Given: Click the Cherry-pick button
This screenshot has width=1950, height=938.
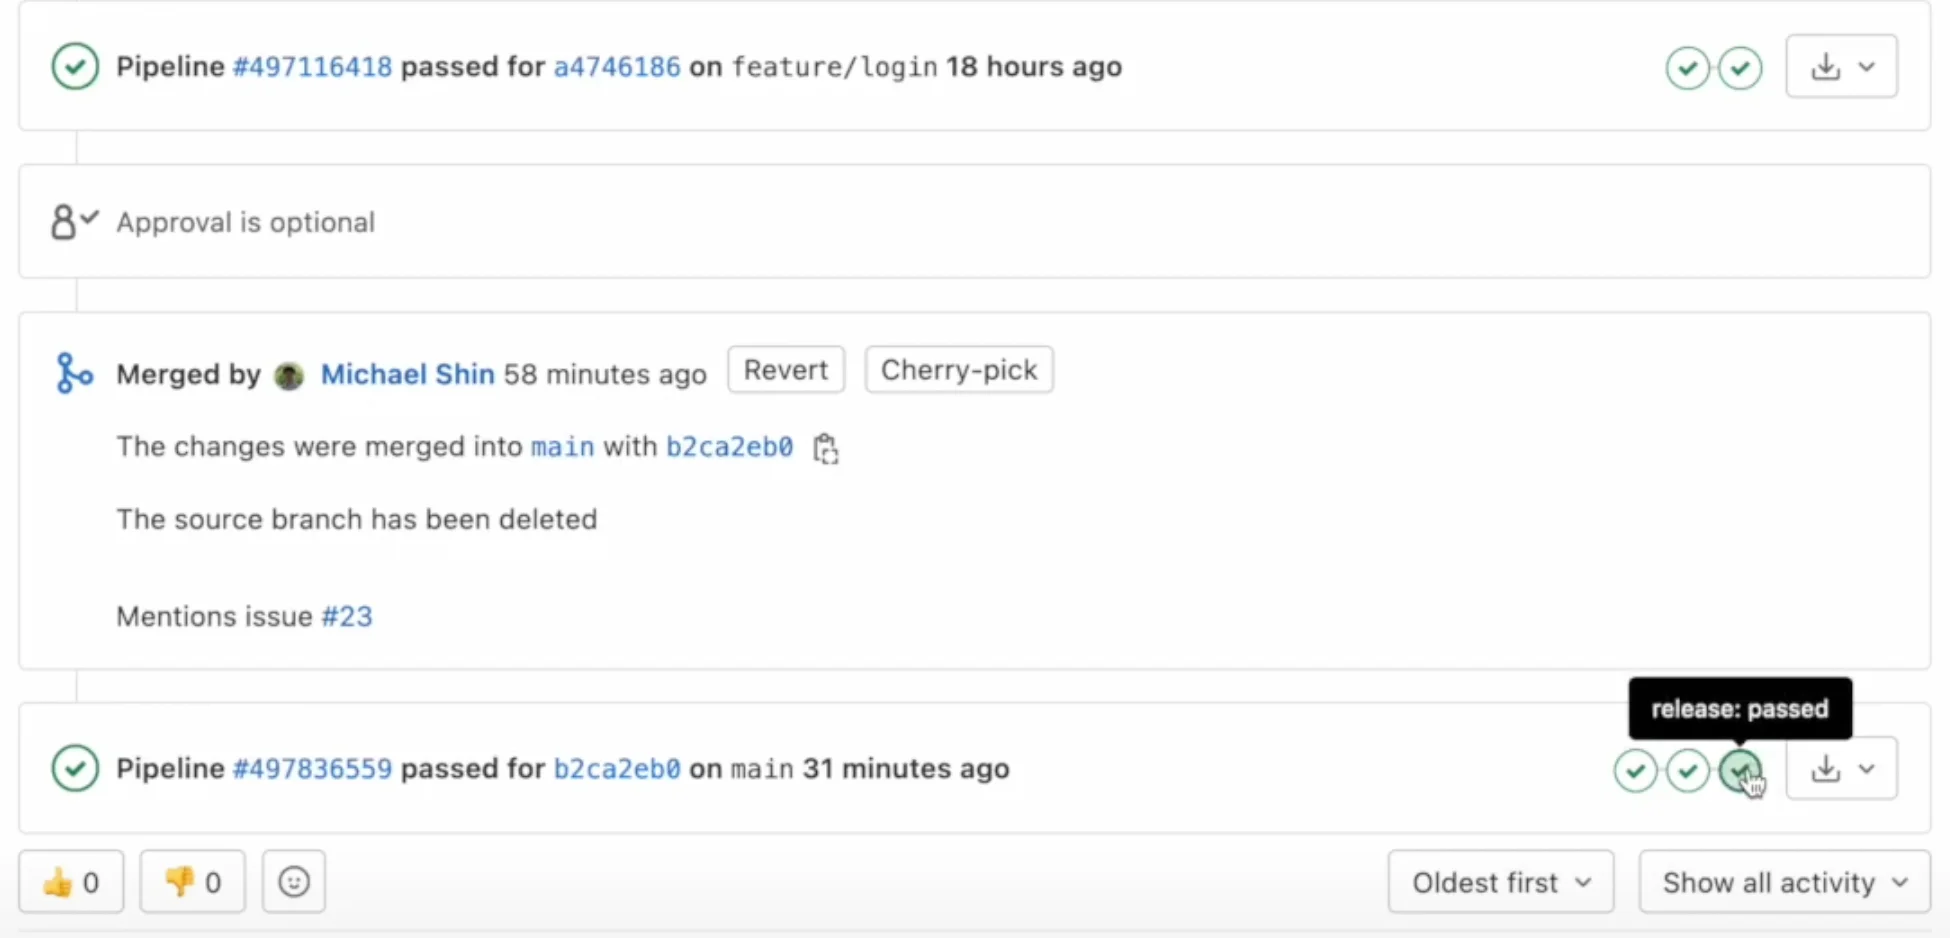Looking at the screenshot, I should pyautogui.click(x=958, y=370).
